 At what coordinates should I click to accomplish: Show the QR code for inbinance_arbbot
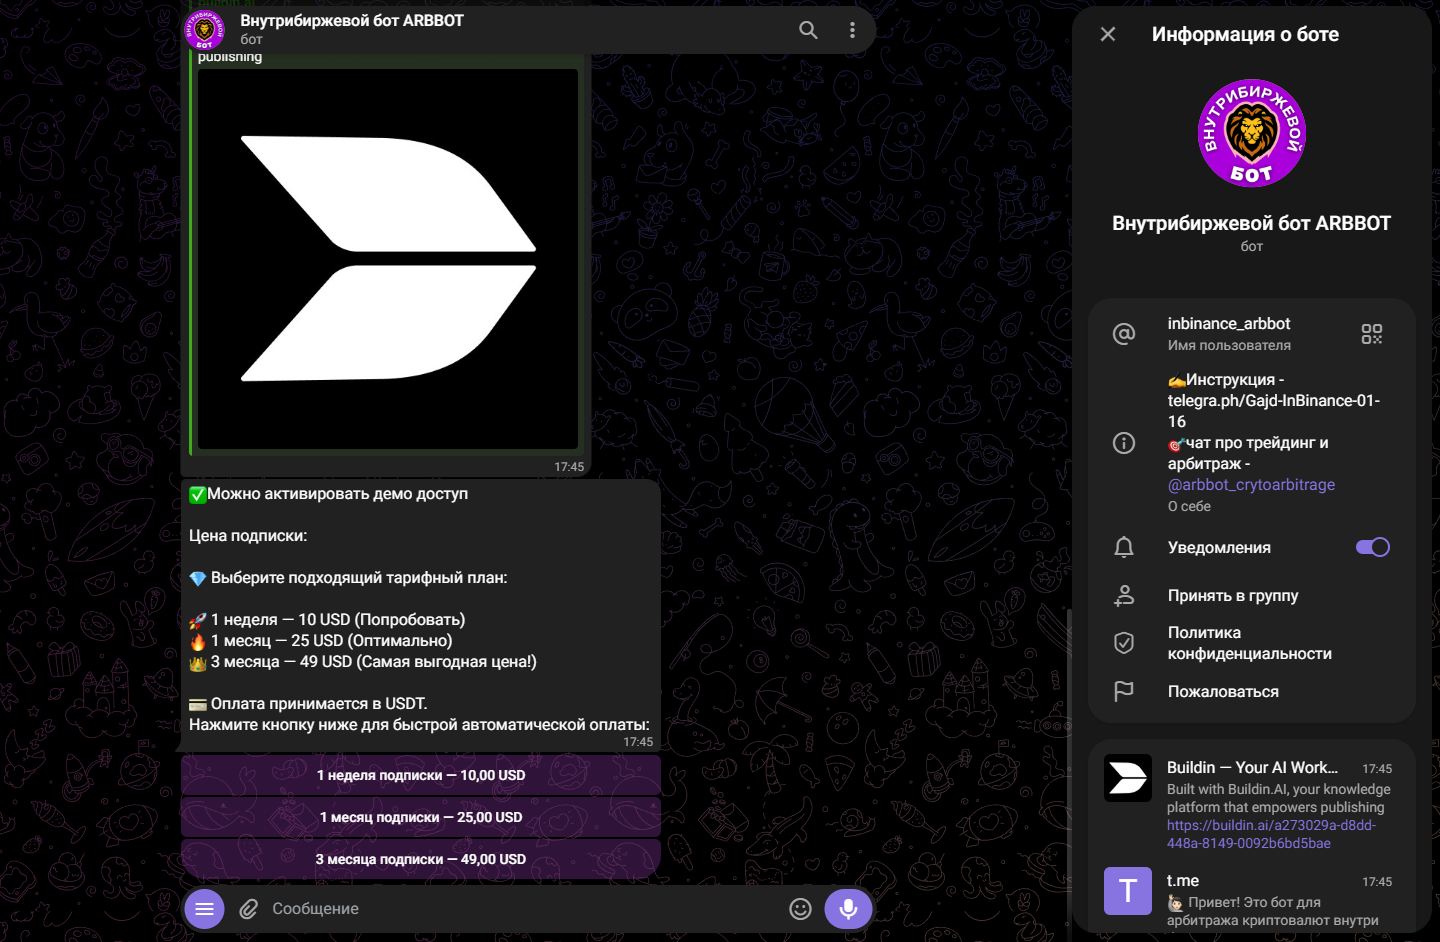tap(1372, 334)
